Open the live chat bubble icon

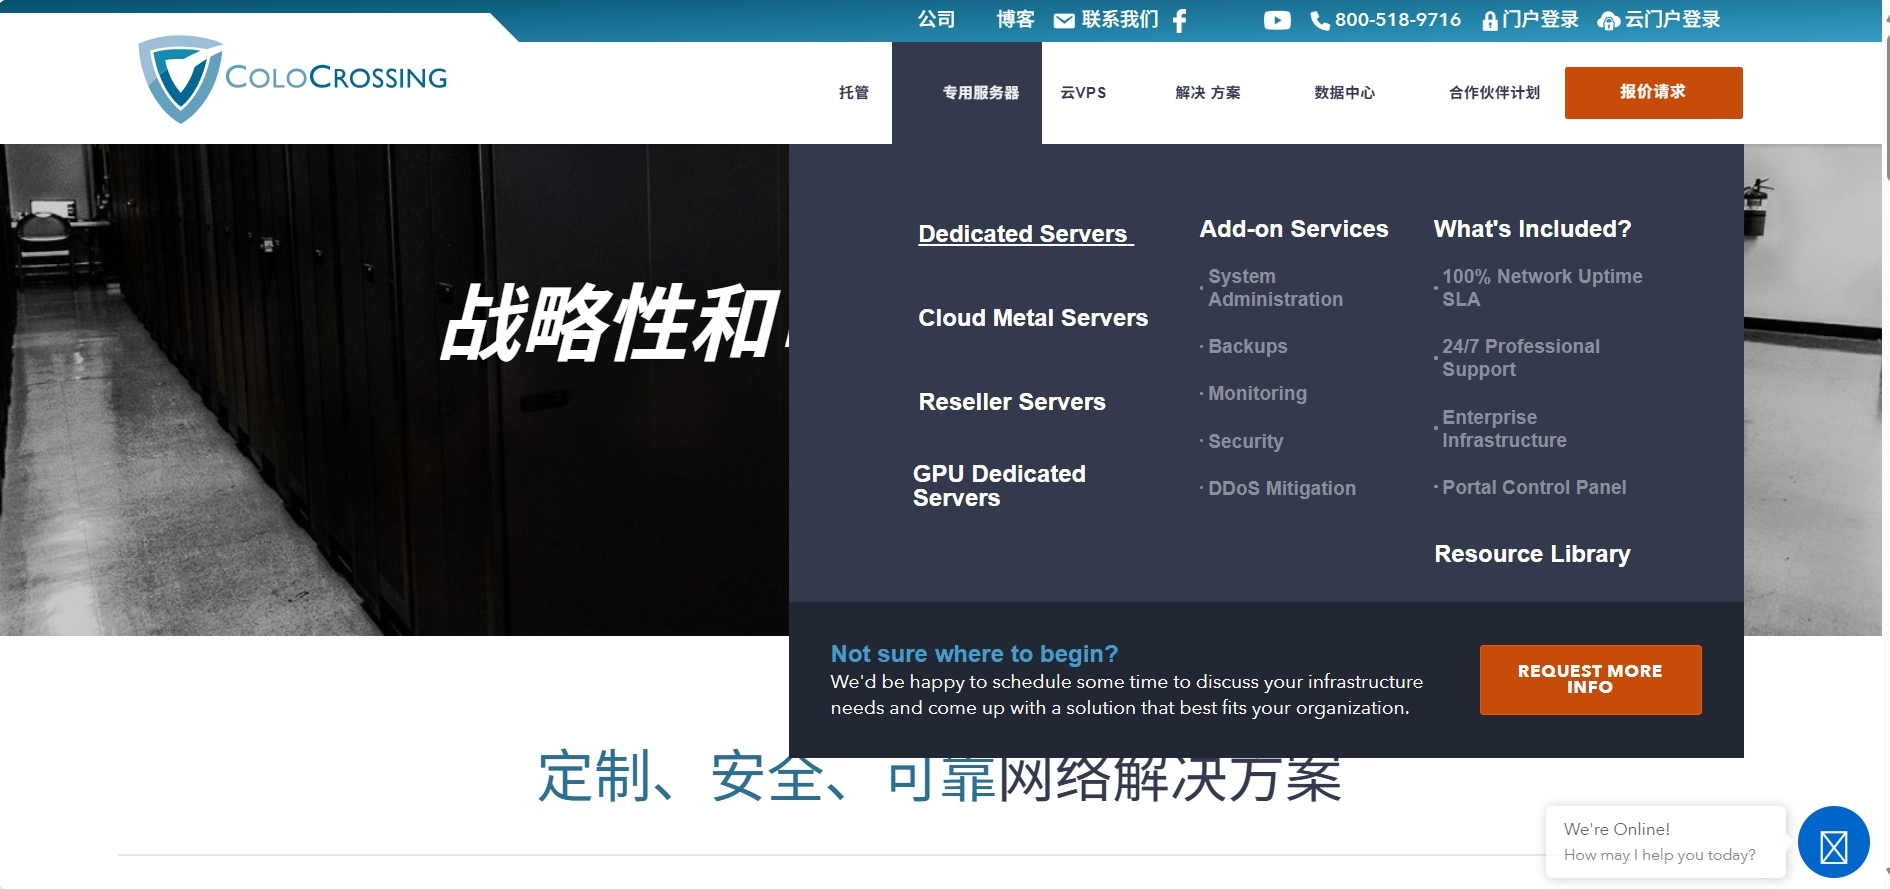tap(1833, 843)
